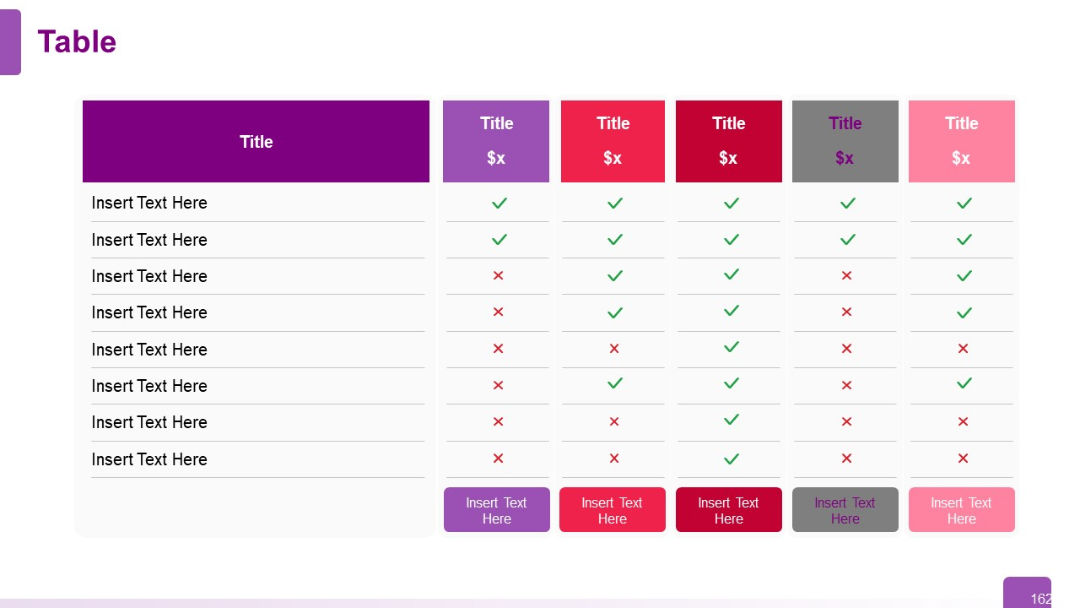Click the sixth "Insert Text Here" row label
Image resolution: width=1080 pixels, height=608 pixels.
coord(149,386)
